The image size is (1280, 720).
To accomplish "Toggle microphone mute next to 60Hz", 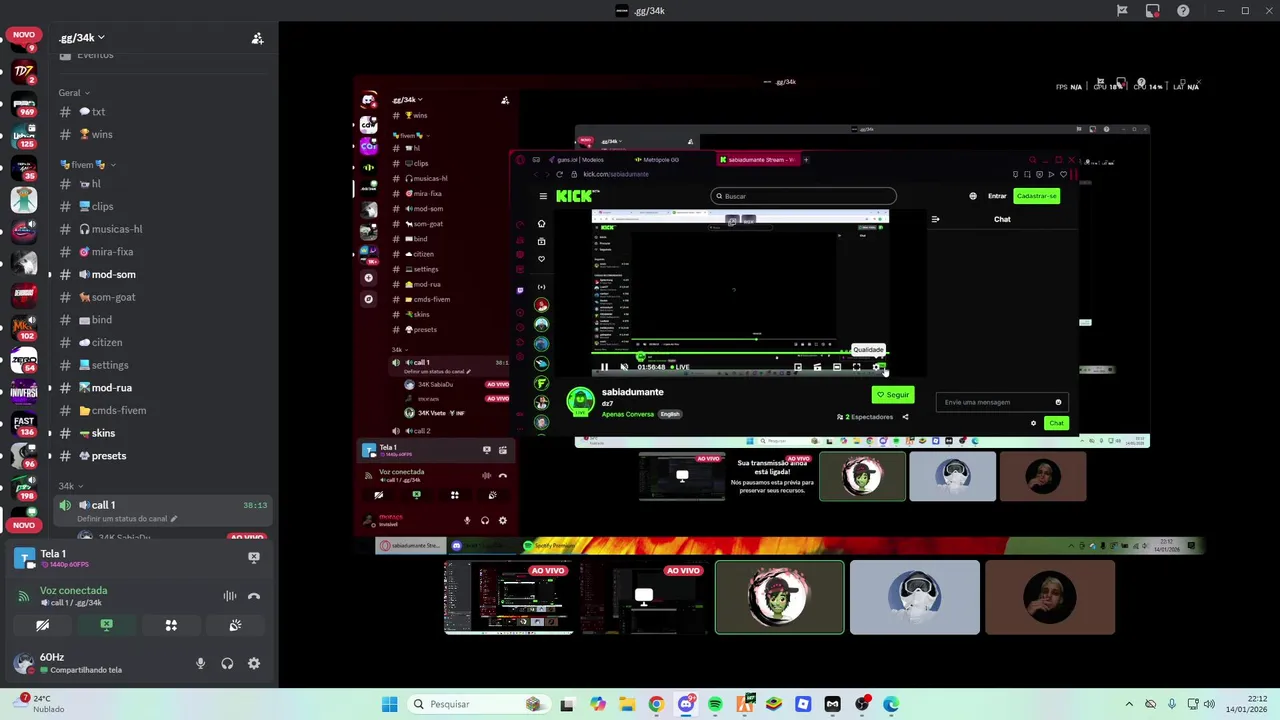I will click(x=200, y=663).
